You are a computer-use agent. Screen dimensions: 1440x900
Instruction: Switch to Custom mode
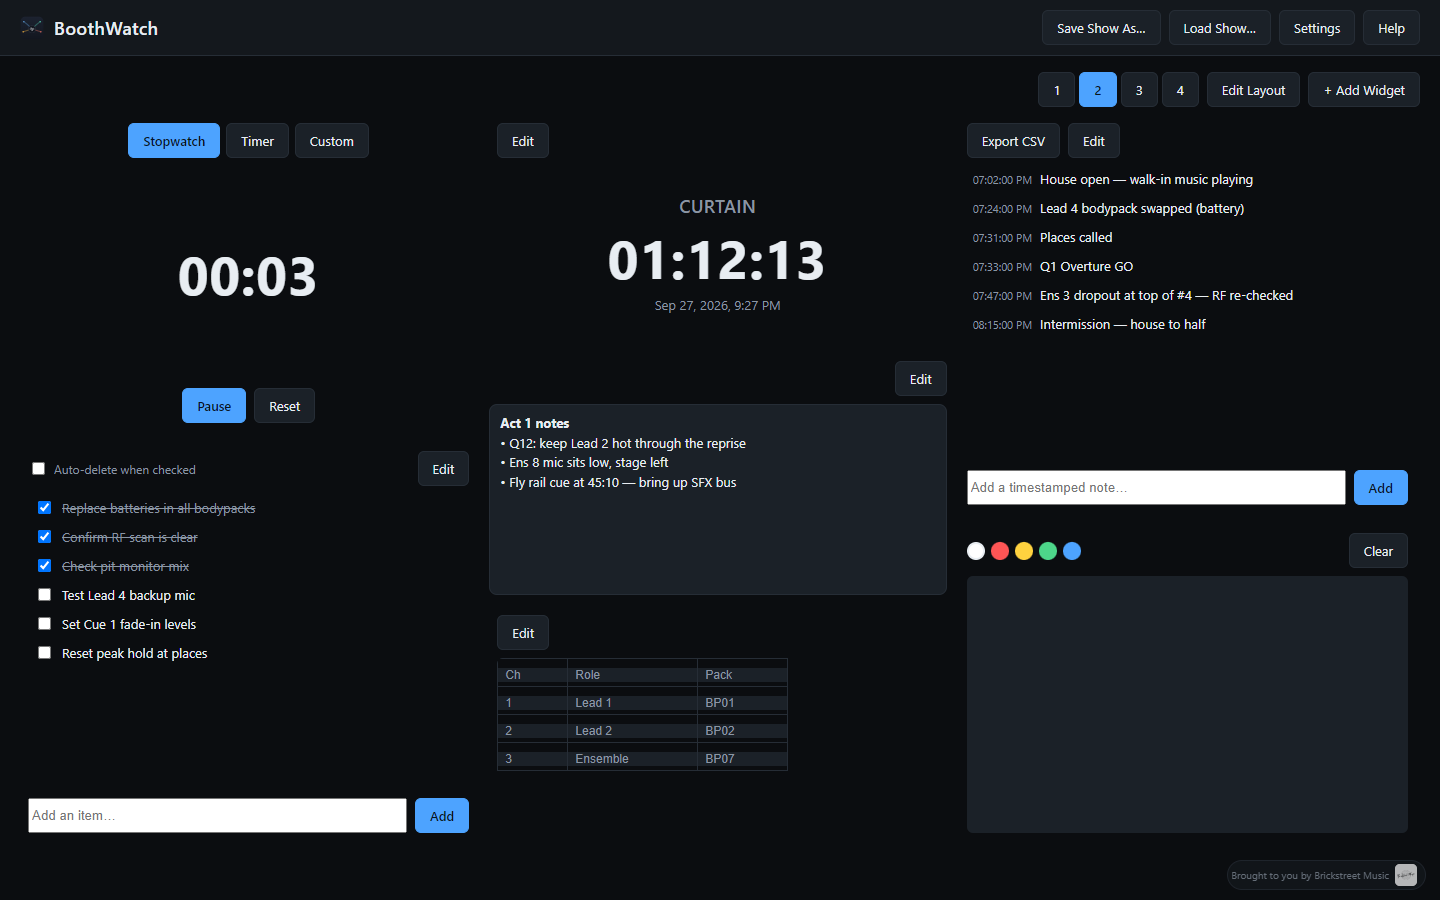331,141
